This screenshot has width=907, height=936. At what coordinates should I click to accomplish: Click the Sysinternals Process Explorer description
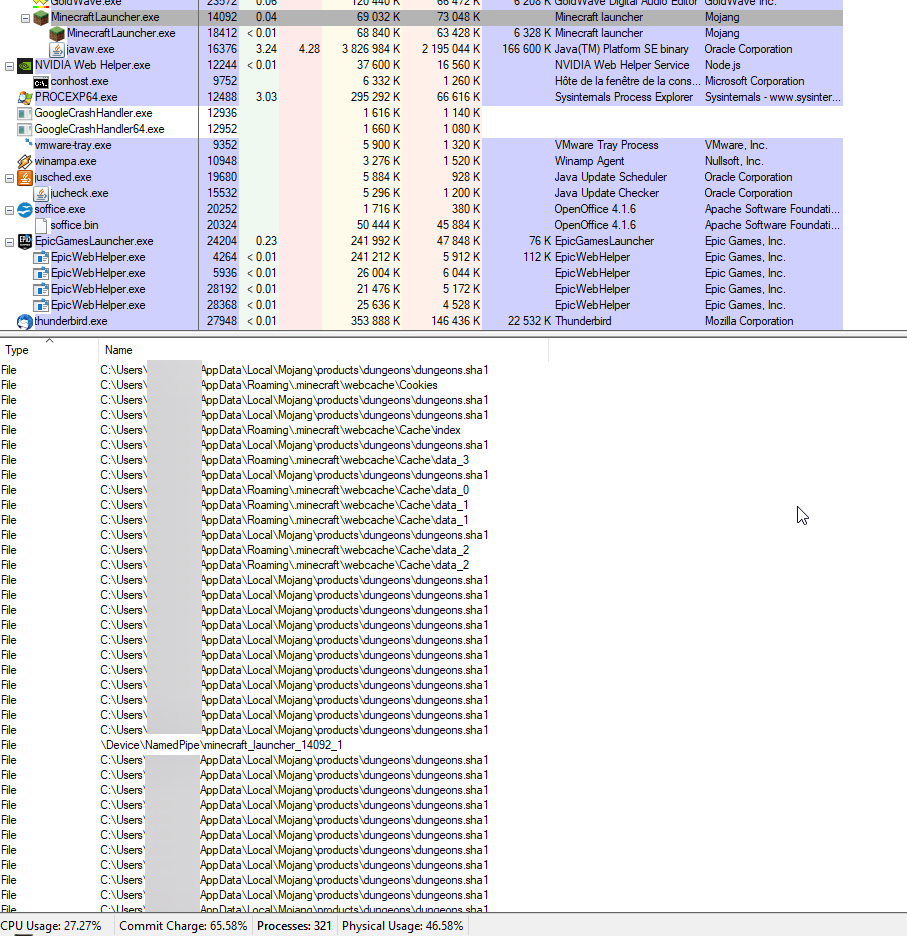(623, 97)
